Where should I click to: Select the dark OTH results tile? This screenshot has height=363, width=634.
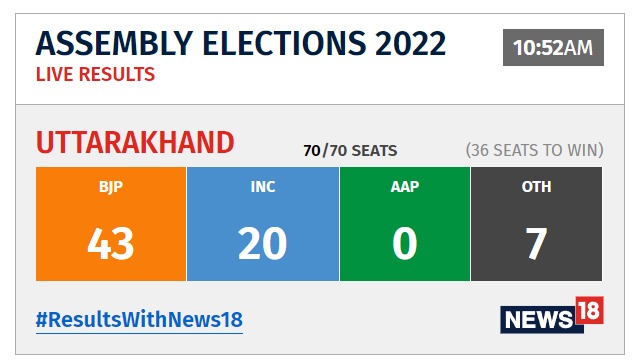536,224
